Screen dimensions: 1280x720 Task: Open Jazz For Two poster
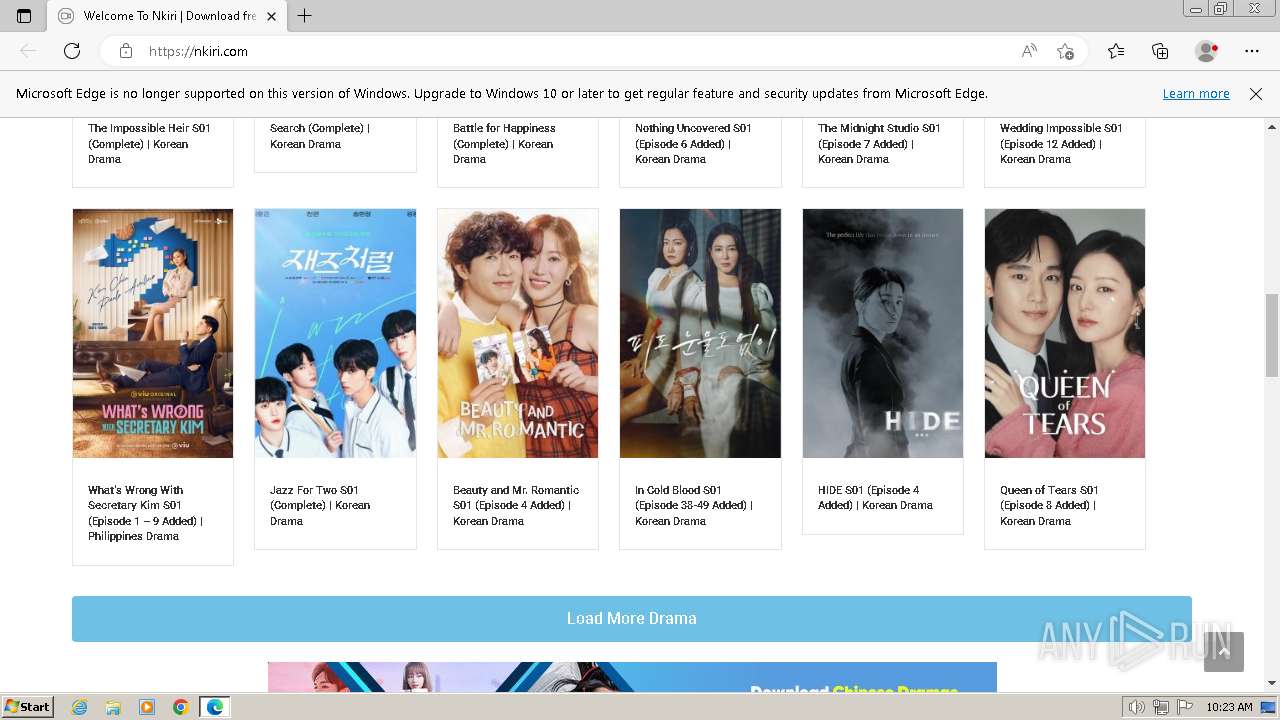click(335, 333)
